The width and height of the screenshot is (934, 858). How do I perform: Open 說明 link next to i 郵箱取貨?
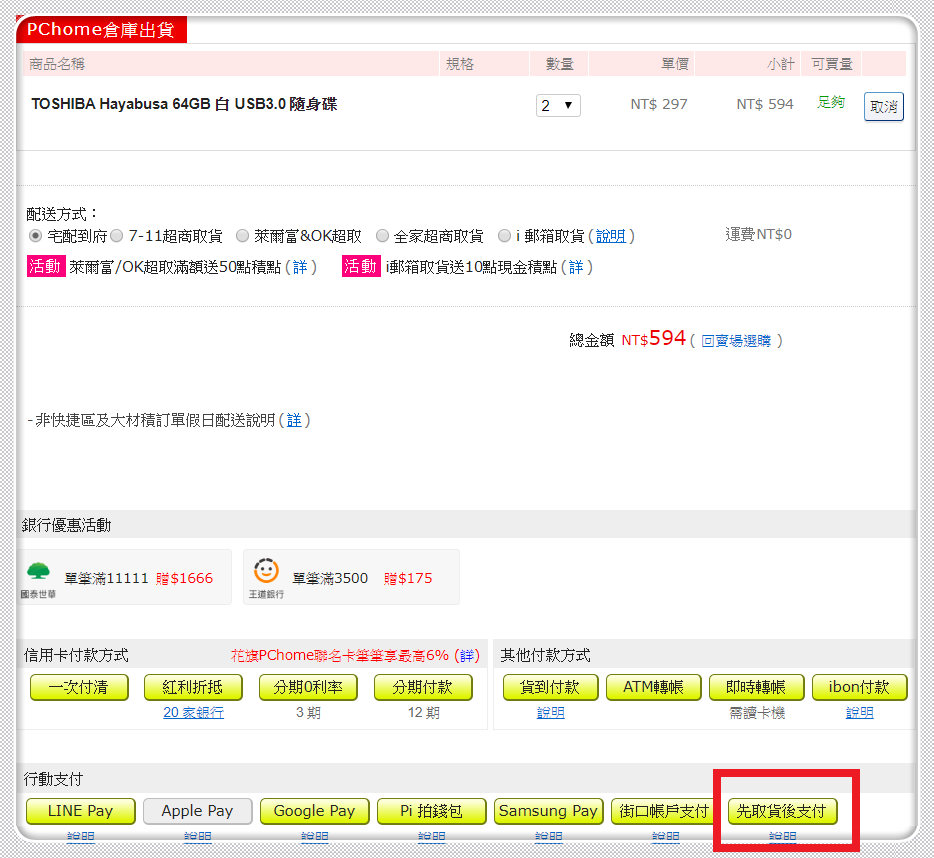click(611, 237)
